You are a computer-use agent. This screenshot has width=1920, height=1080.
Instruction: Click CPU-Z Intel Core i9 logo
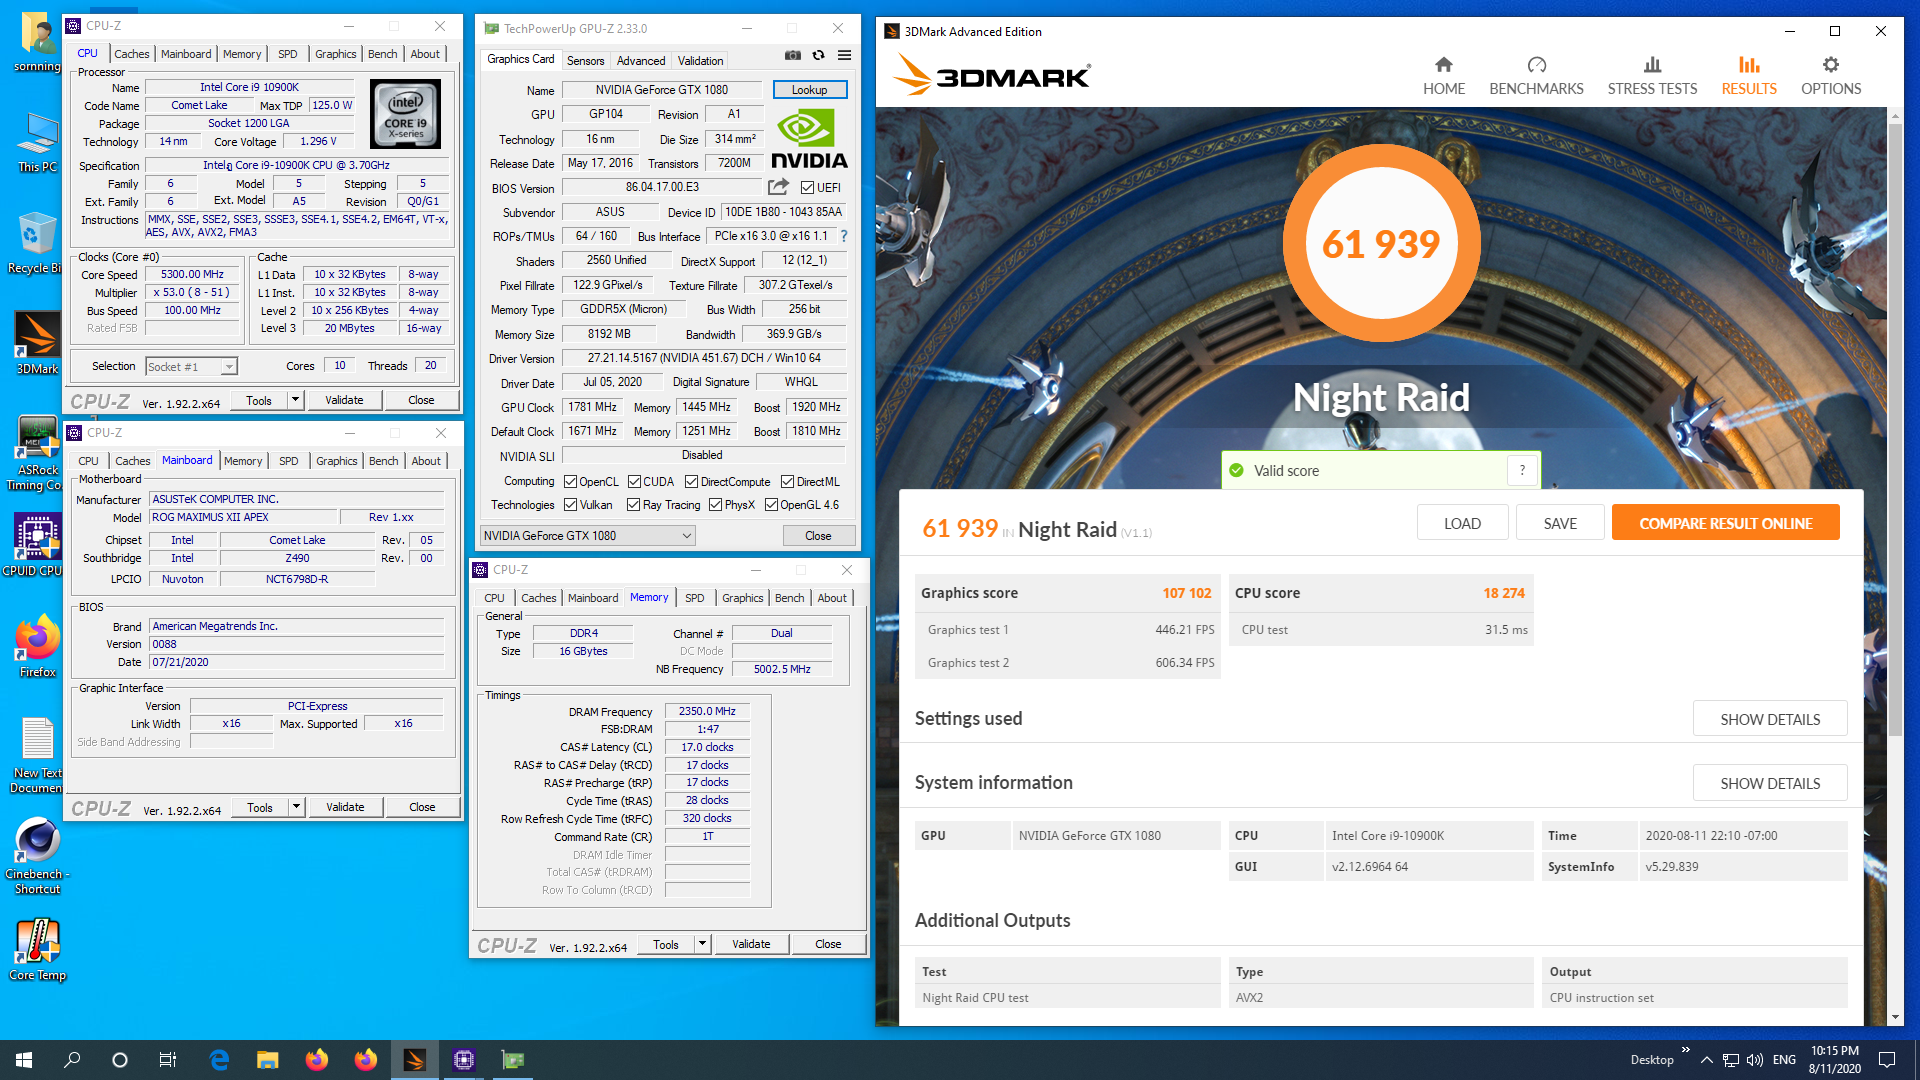click(405, 114)
